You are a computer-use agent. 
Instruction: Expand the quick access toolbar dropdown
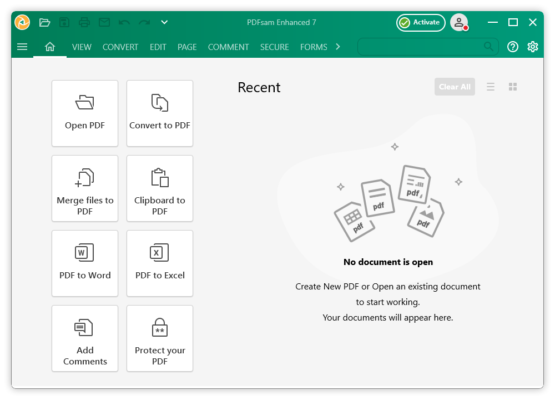[164, 22]
